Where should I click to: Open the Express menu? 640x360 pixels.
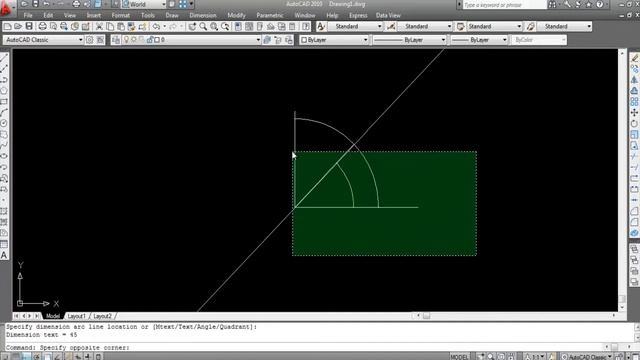click(x=358, y=16)
